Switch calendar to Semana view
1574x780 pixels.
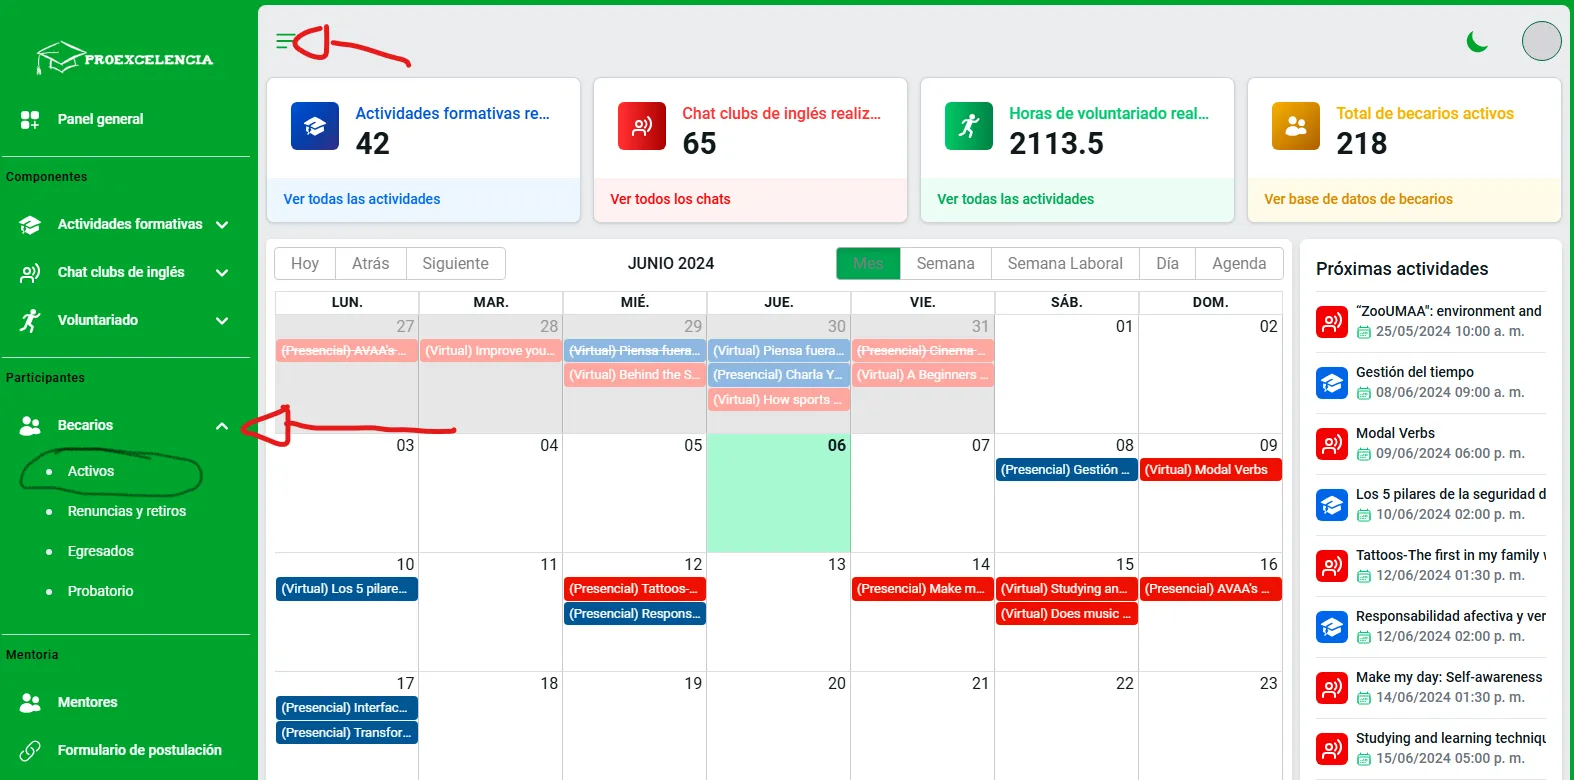point(945,264)
